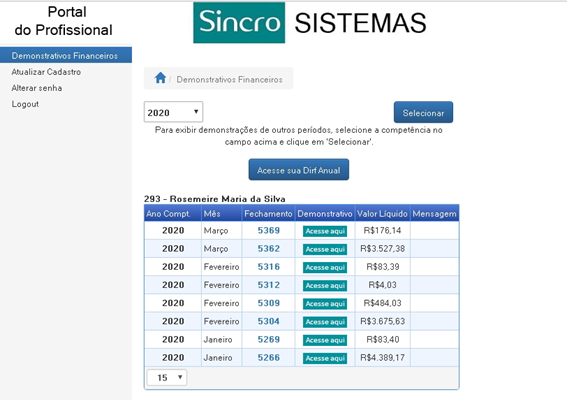The height and width of the screenshot is (400, 567).
Task: Open fechamento 5362 link
Action: pyautogui.click(x=269, y=249)
